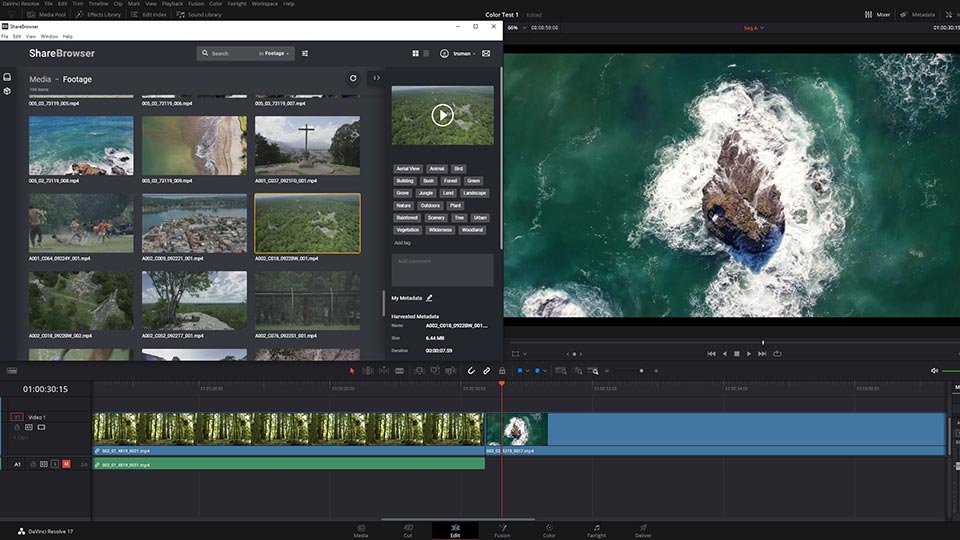
Task: Go to Media in the breadcrumb
Action: point(40,79)
